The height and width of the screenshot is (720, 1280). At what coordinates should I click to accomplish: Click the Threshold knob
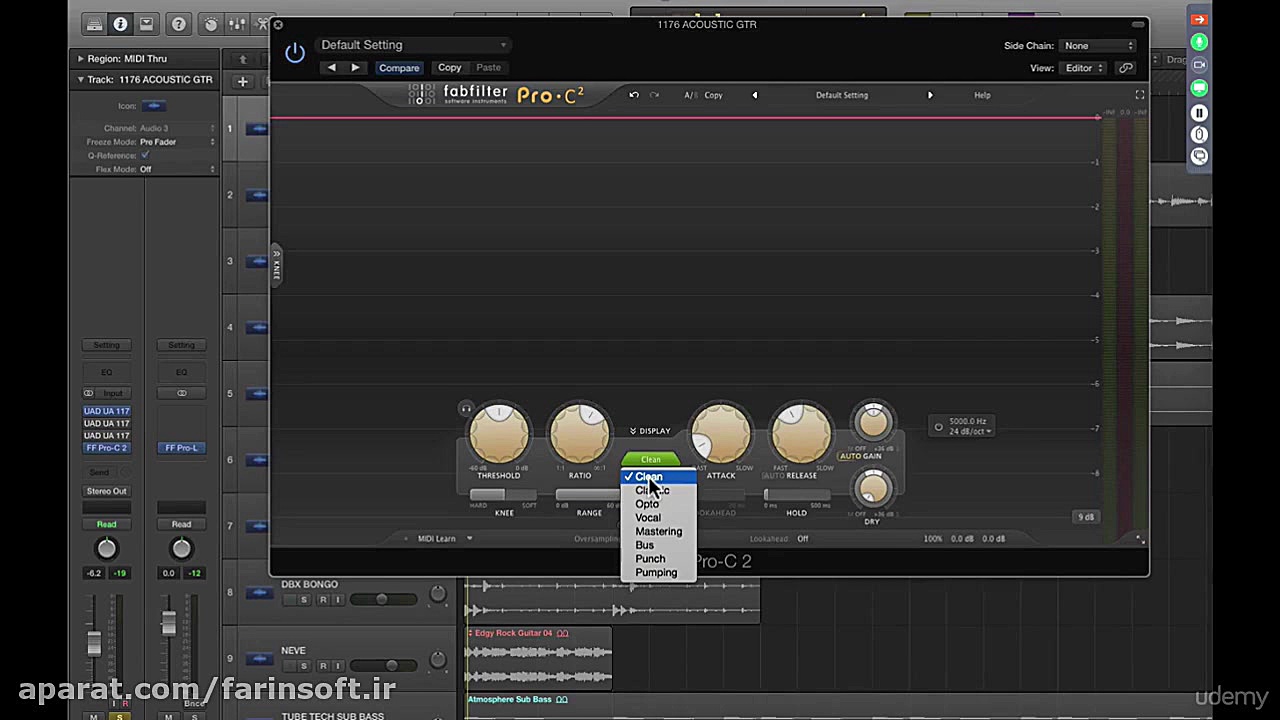click(499, 435)
